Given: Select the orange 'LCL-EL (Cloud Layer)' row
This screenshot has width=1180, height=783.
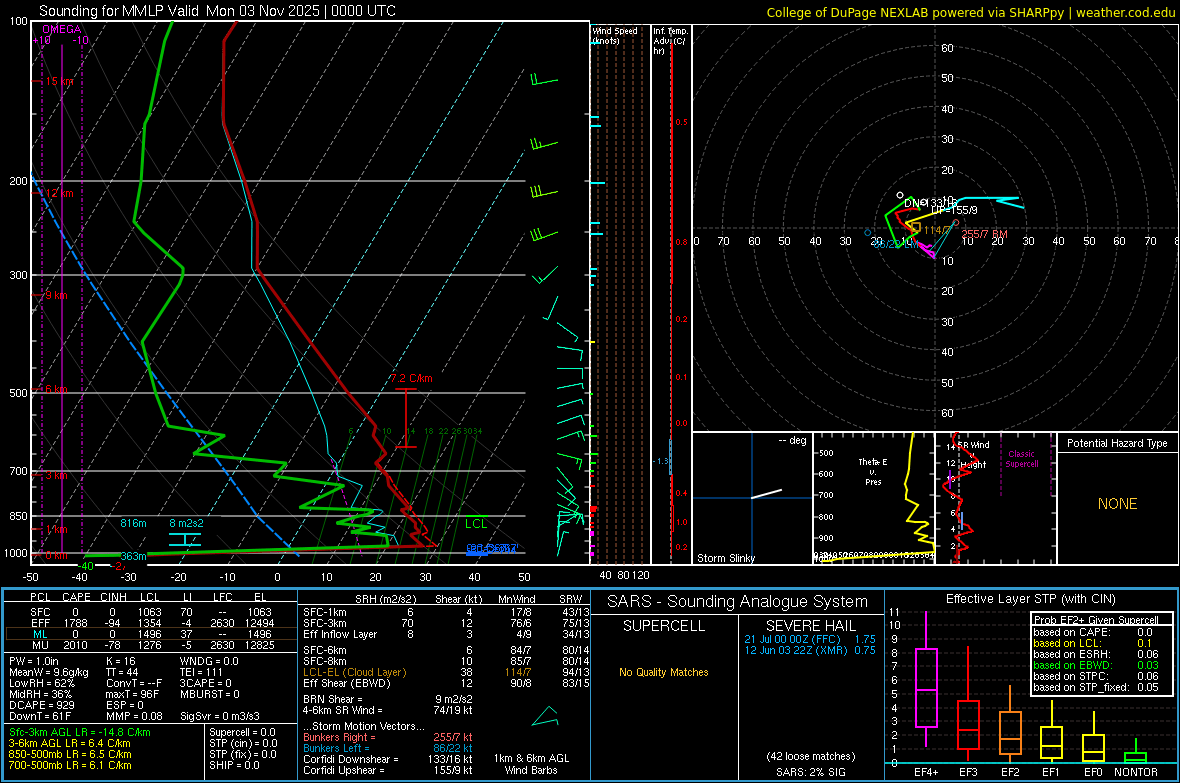Looking at the screenshot, I should [x=444, y=672].
